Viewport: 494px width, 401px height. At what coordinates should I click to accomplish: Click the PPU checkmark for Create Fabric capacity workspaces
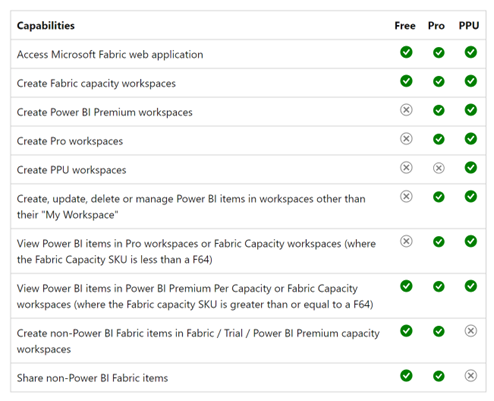click(x=471, y=81)
